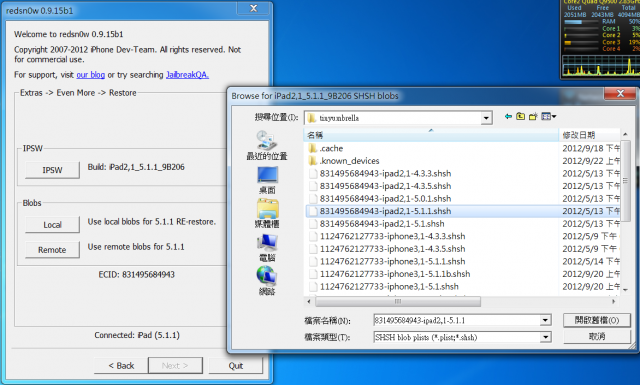Open the 'our blog' support link
The image size is (640, 385).
(x=91, y=75)
